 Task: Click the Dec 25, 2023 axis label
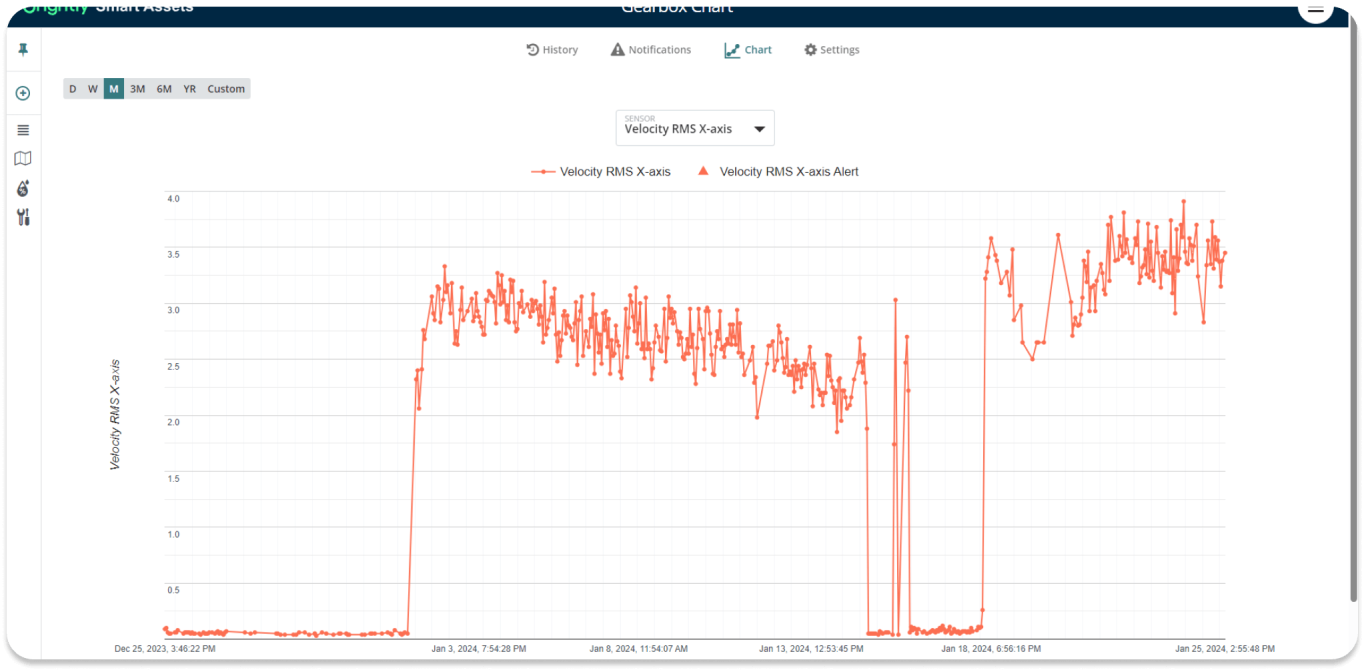coord(165,649)
